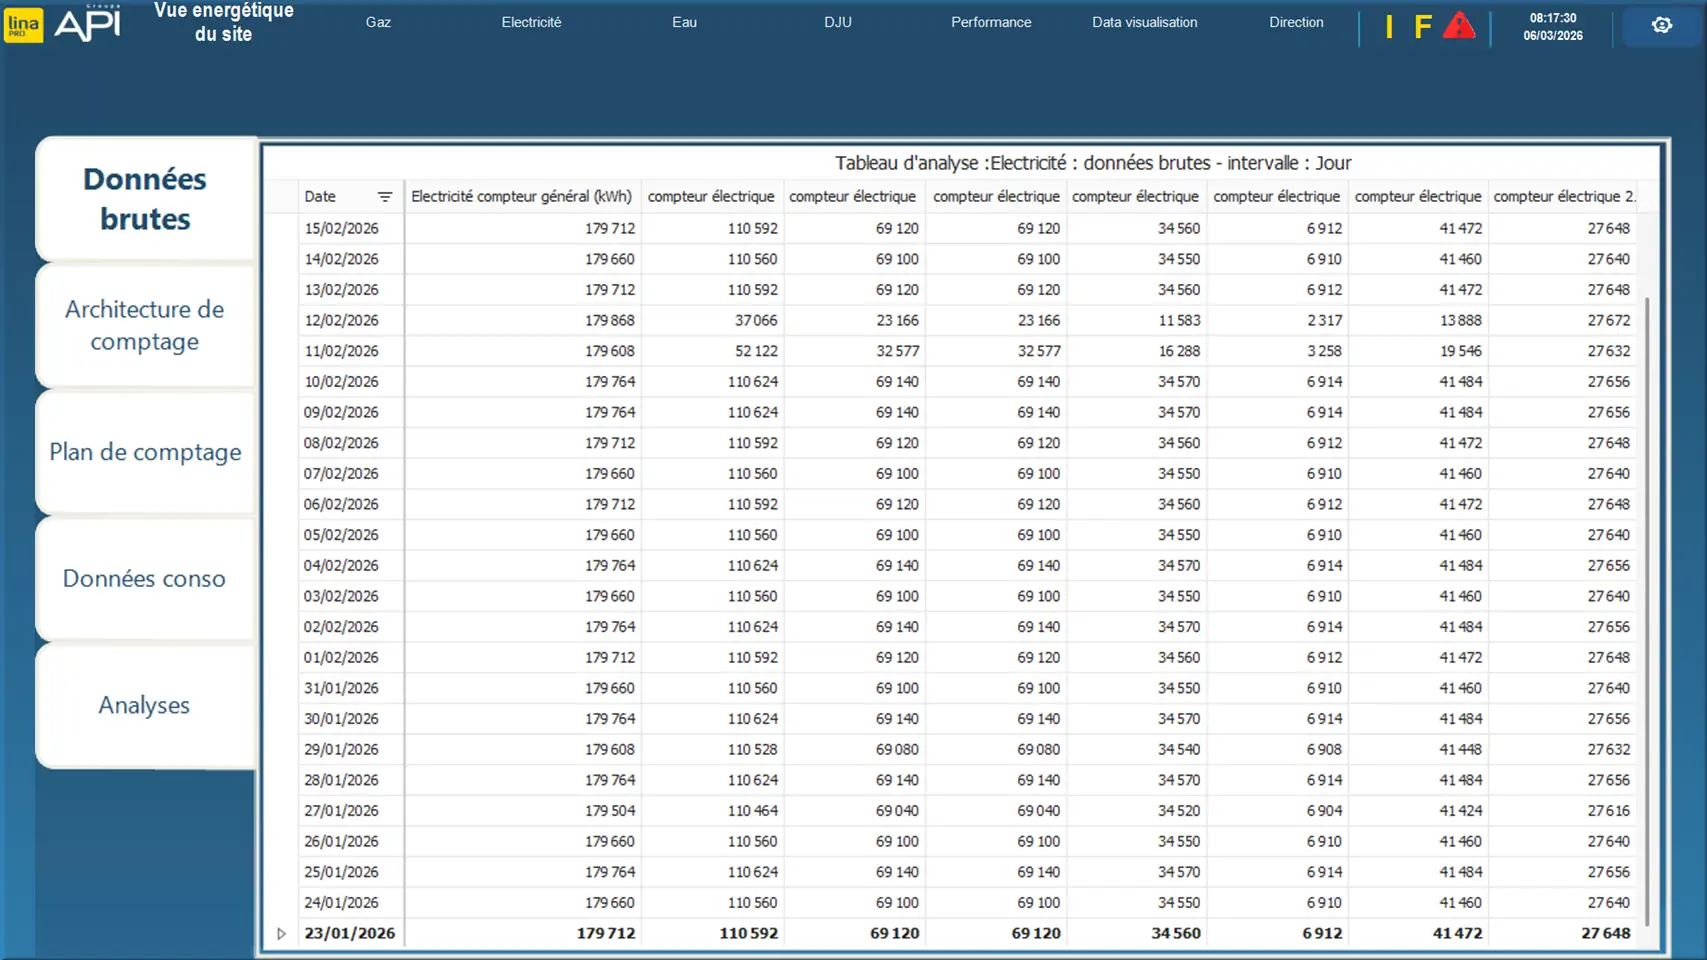Image resolution: width=1707 pixels, height=960 pixels.
Task: Click the Analyses side button
Action: click(145, 705)
